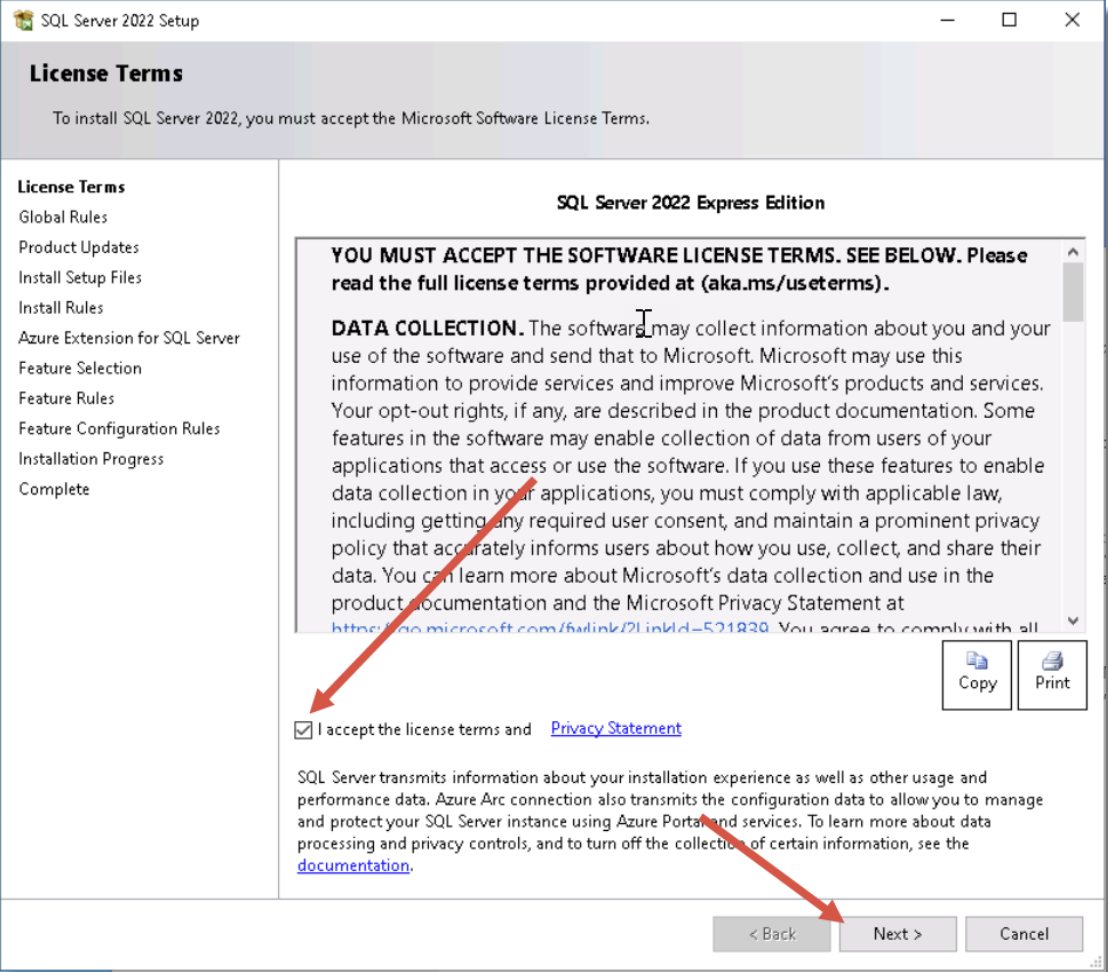This screenshot has height=972, width=1108.
Task: Click the 'SQL Server 2022 Express Edition' heading
Action: tap(690, 203)
